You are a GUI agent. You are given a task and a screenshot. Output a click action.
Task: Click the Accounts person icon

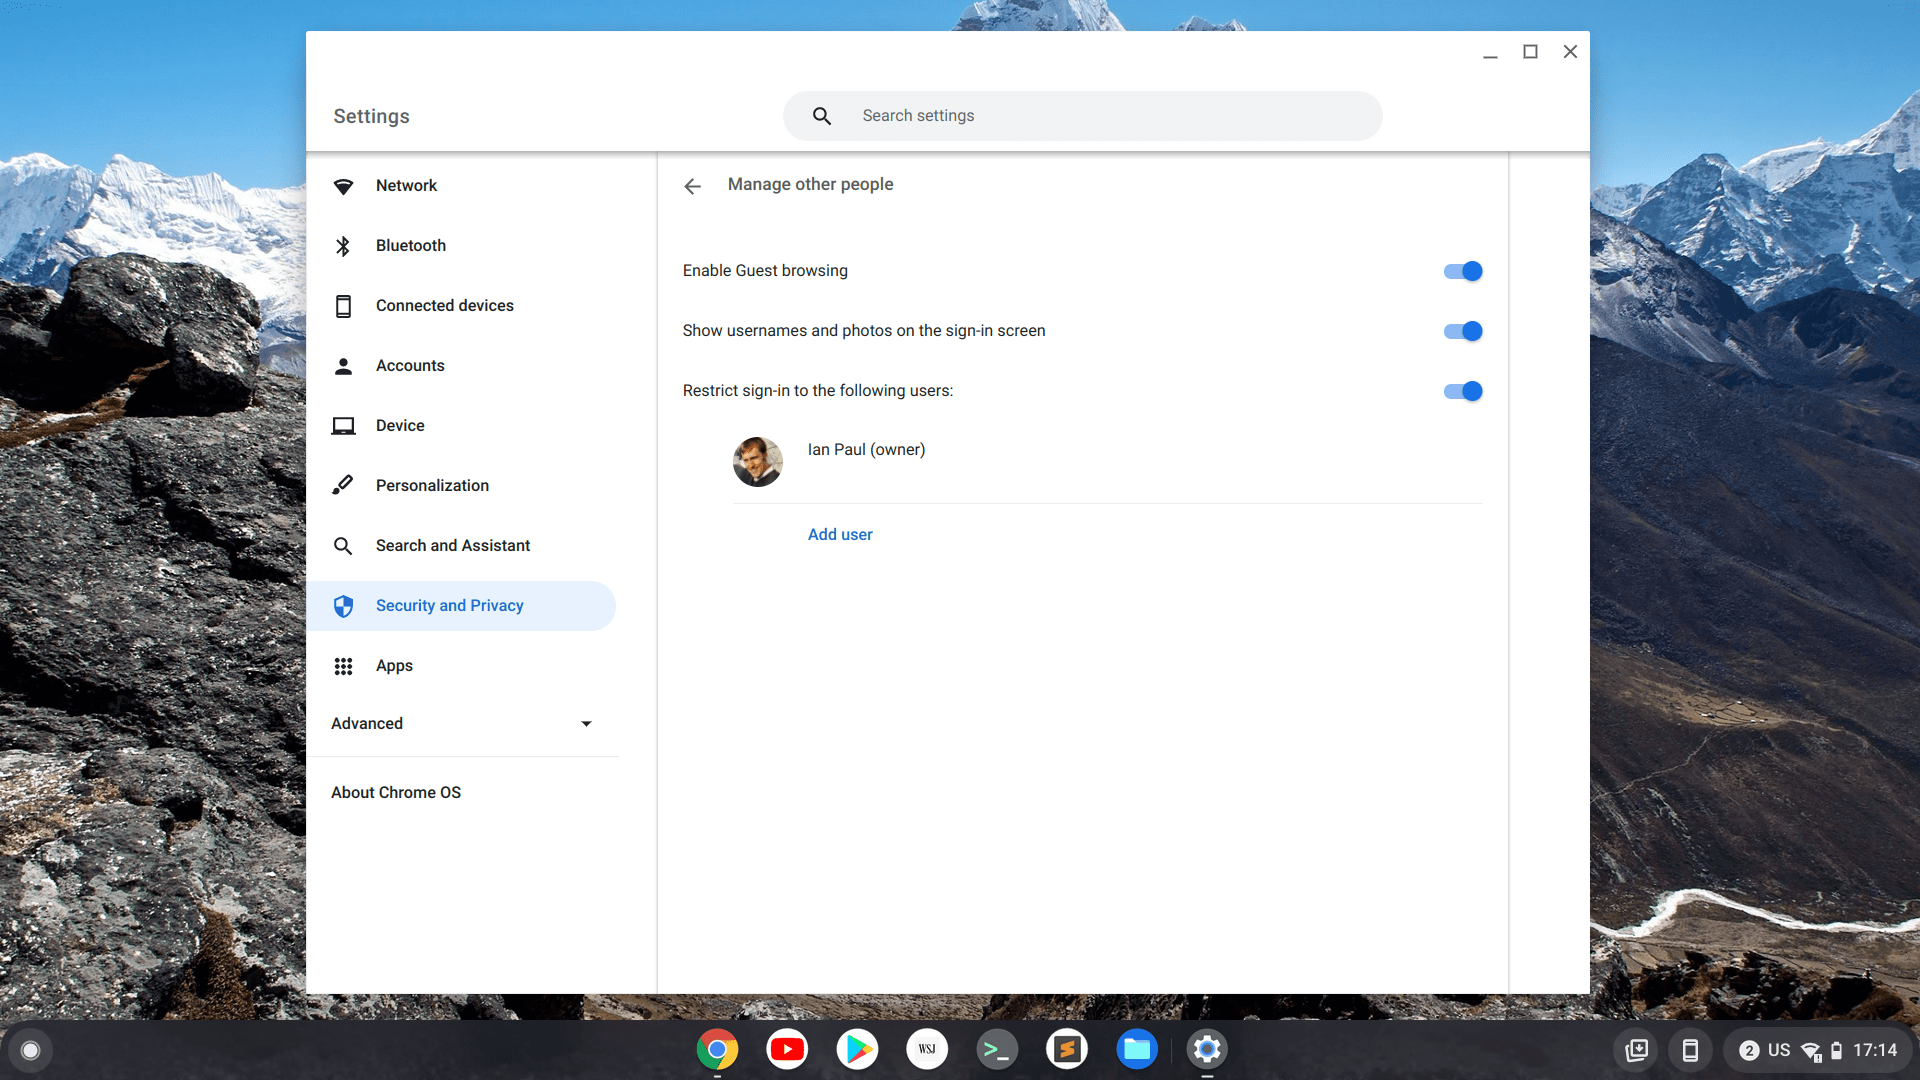tap(343, 366)
